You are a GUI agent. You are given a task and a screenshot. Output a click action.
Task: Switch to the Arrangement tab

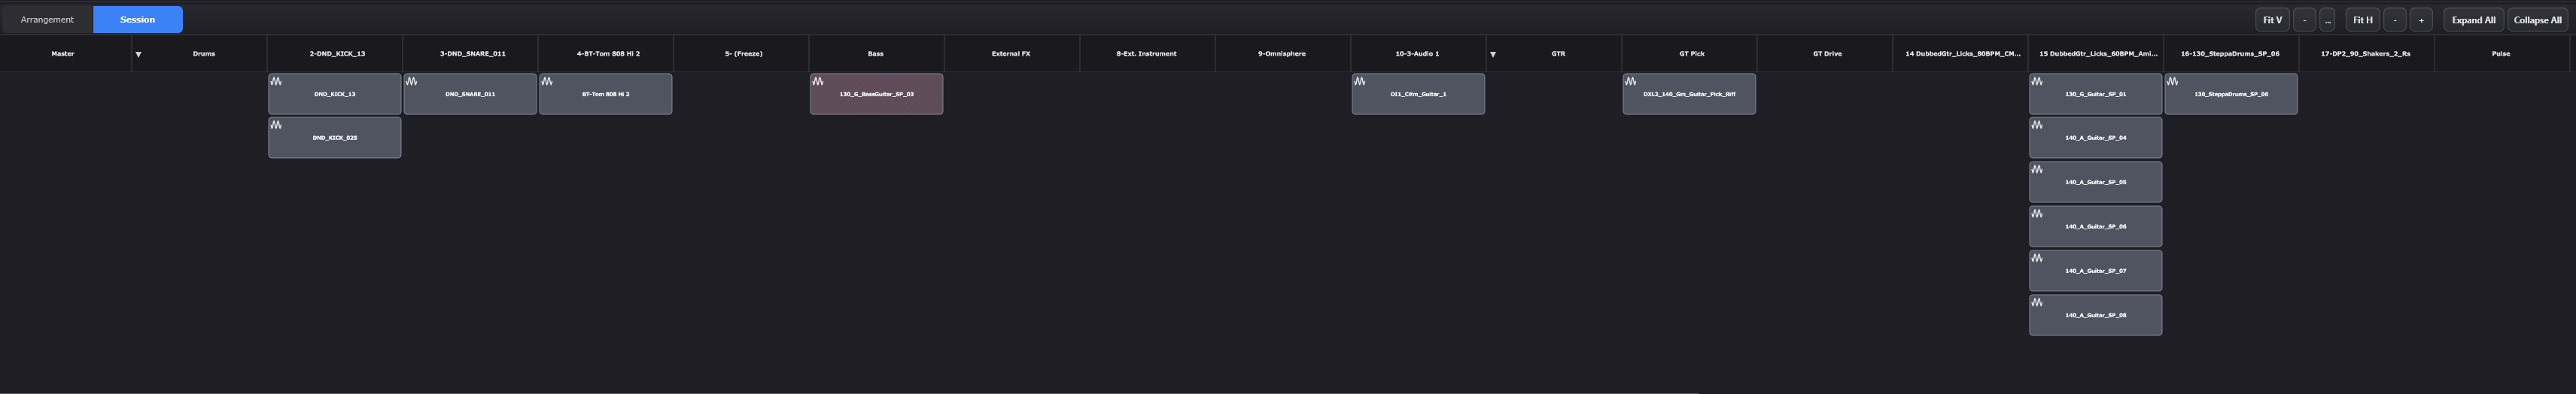click(x=47, y=20)
